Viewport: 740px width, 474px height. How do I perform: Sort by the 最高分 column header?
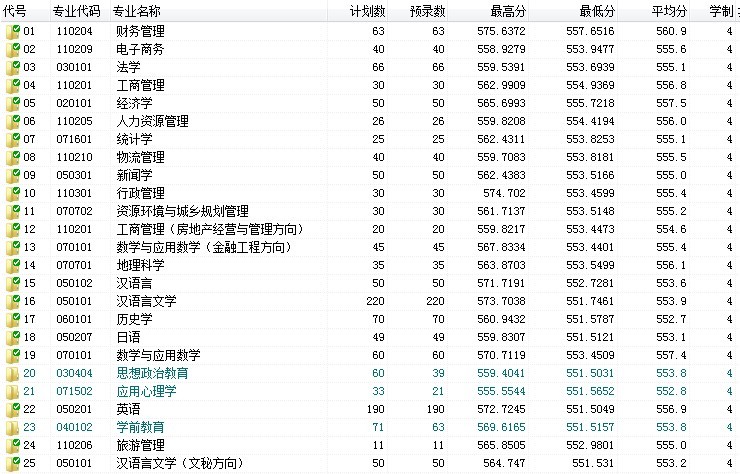pyautogui.click(x=510, y=11)
